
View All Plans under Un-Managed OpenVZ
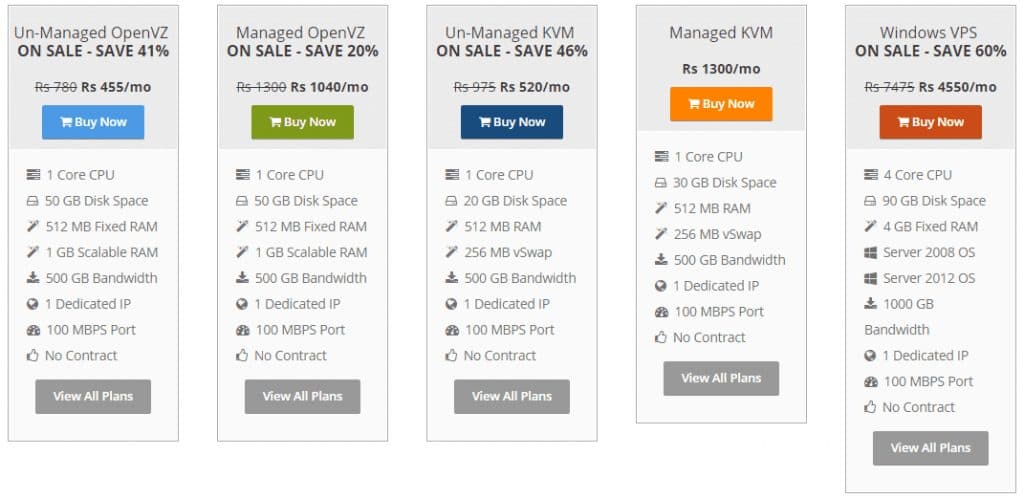(x=93, y=396)
